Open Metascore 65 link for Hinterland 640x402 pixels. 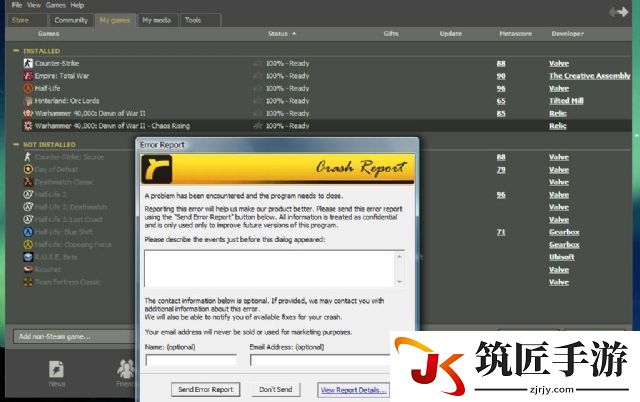(501, 101)
